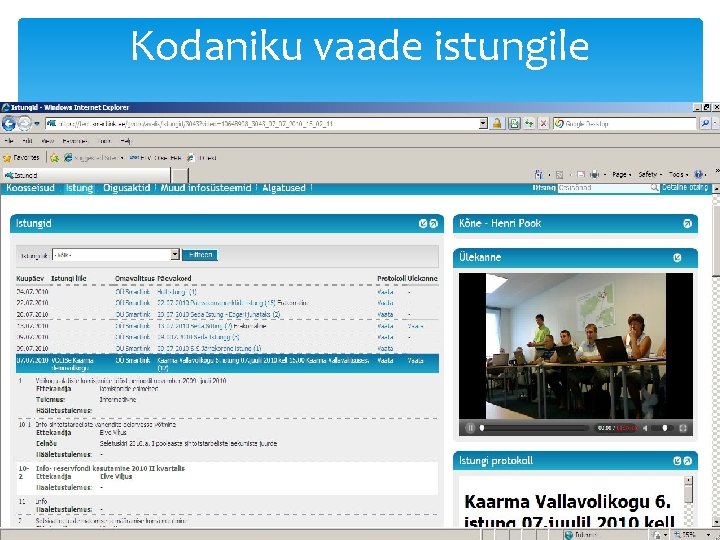The image size is (720, 540).
Task: Click the Filtreeri button
Action: (200, 255)
